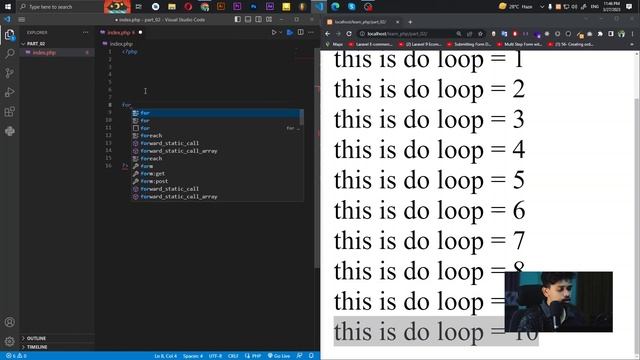Viewport: 640px width, 360px height.
Task: Open the Python icon in activity bar
Action: click(9, 131)
